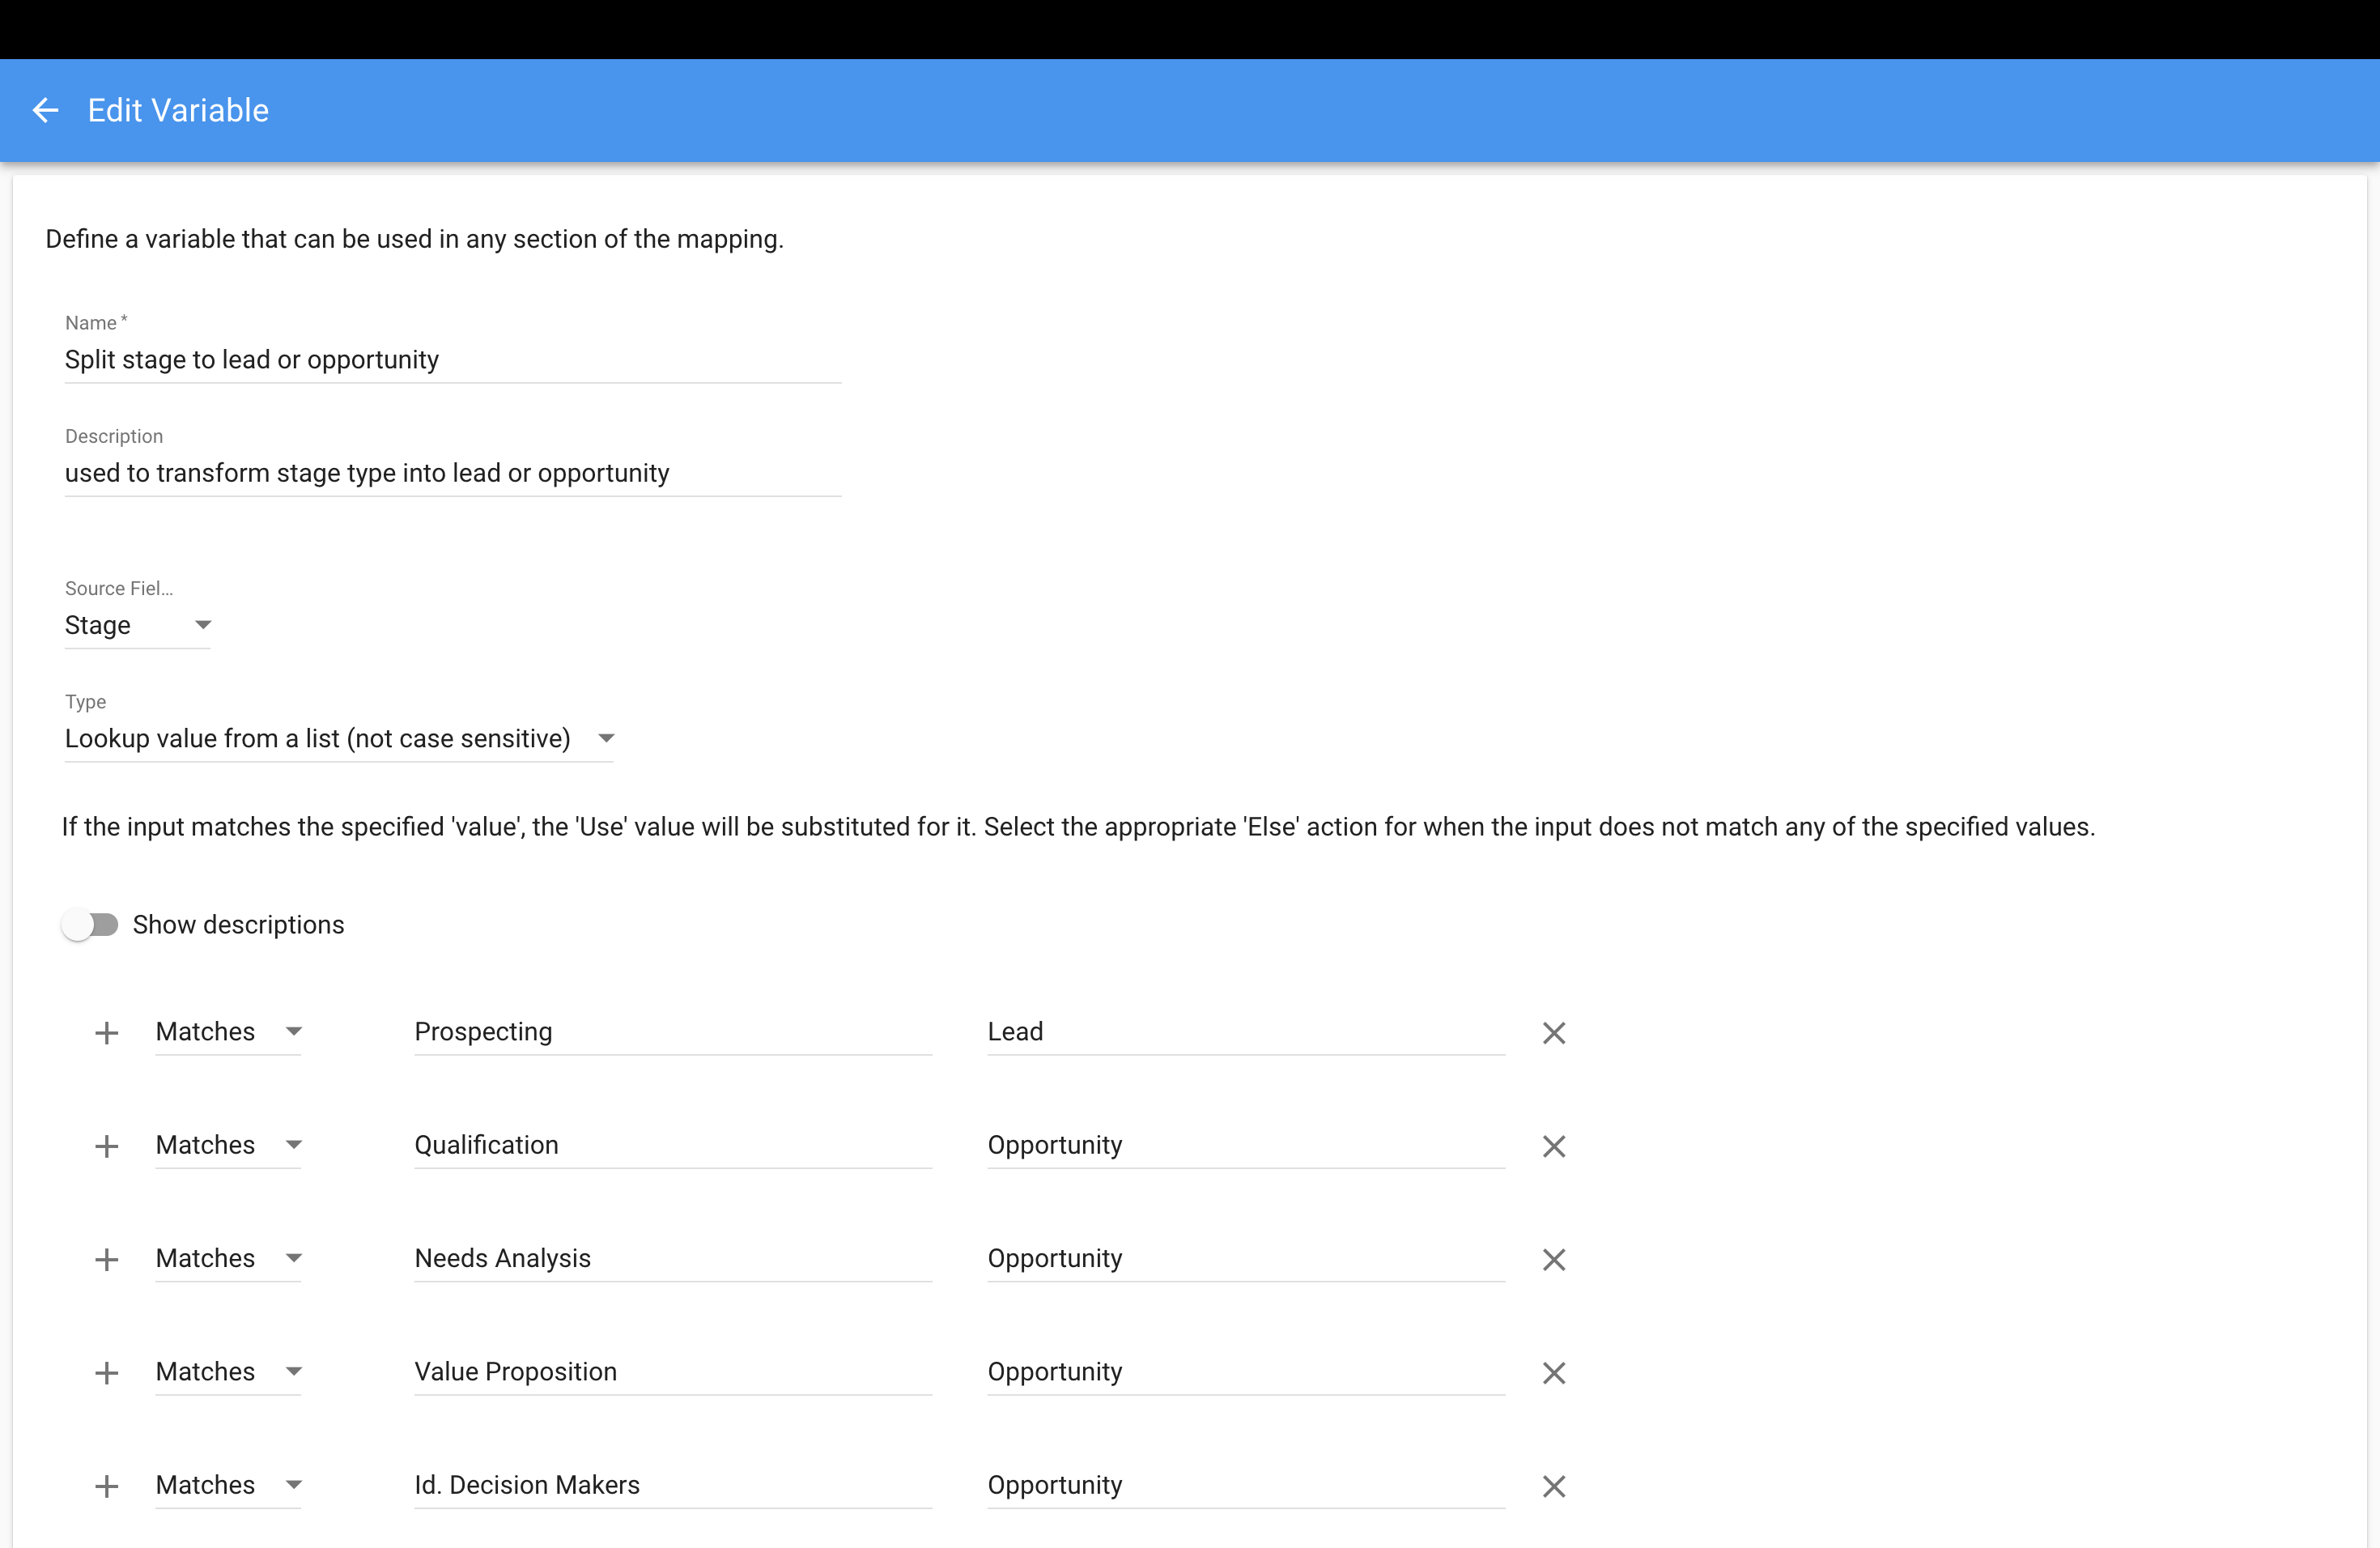The width and height of the screenshot is (2380, 1548).
Task: Edit the Lead use value field
Action: click(1245, 1032)
